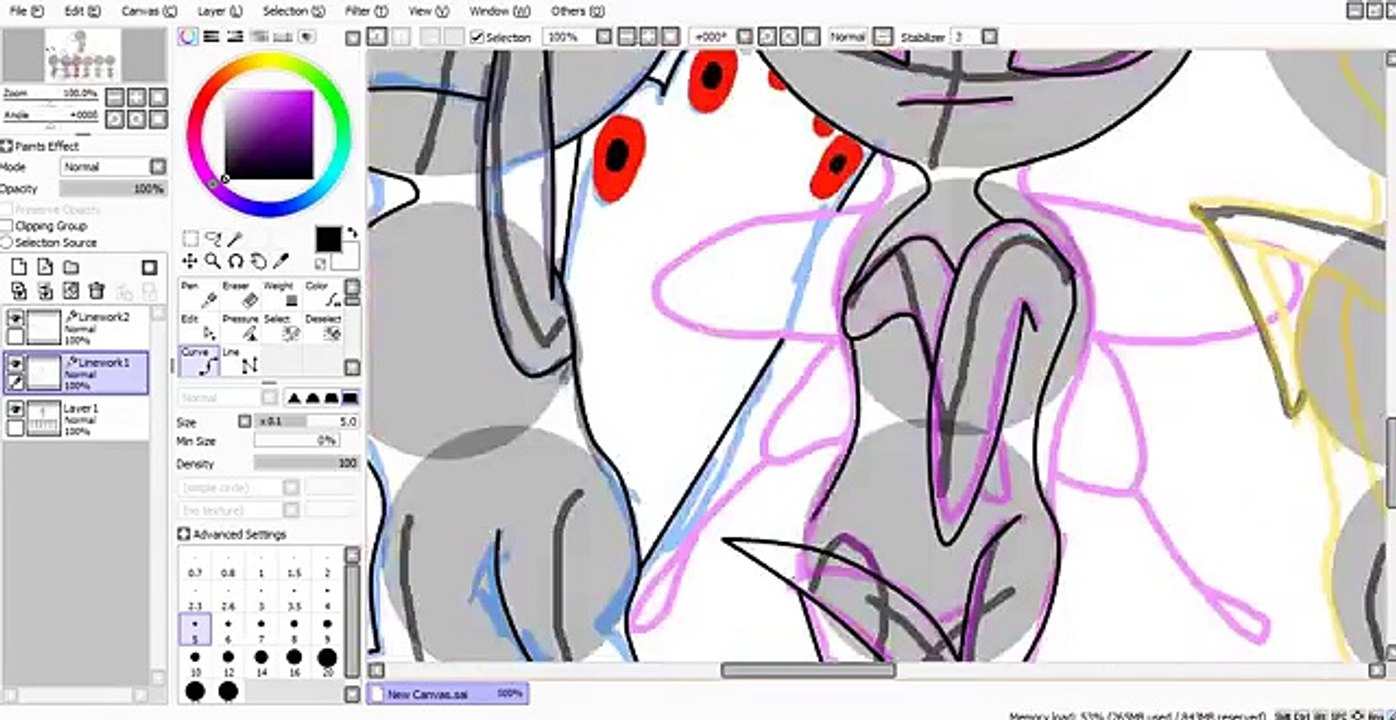The width and height of the screenshot is (1396, 720).
Task: Open the Stabilizer value dropdown
Action: coord(989,37)
